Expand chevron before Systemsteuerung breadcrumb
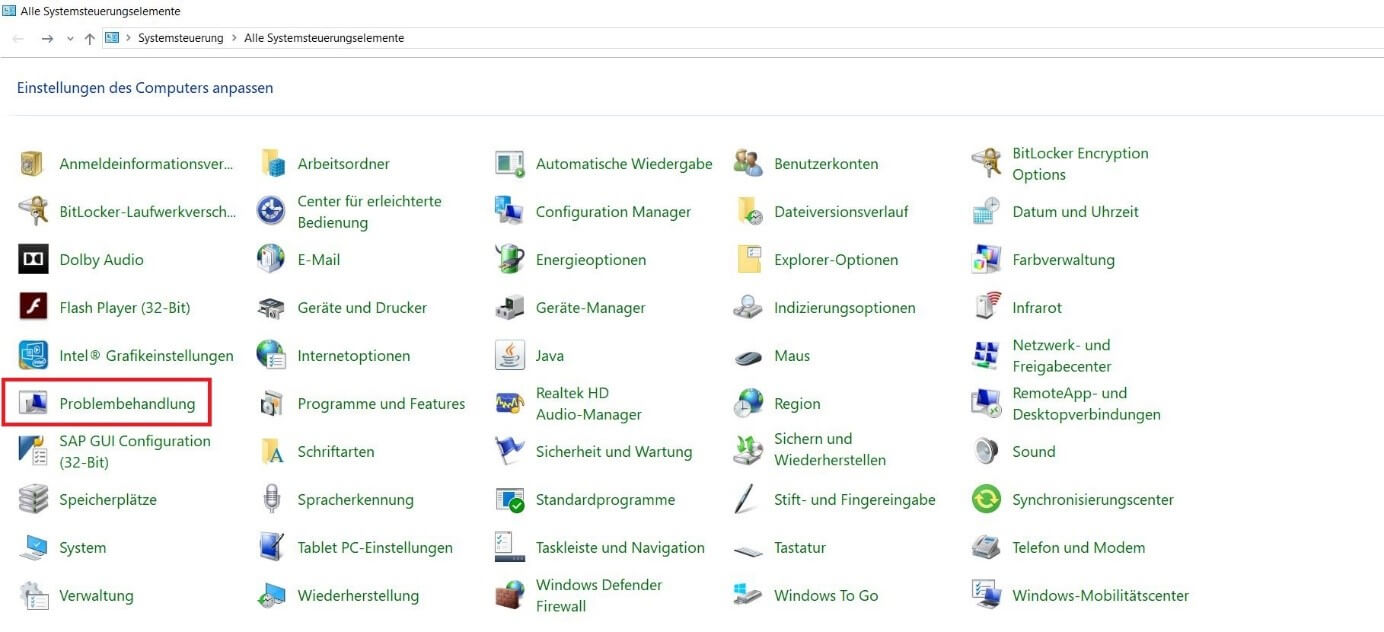 (128, 38)
